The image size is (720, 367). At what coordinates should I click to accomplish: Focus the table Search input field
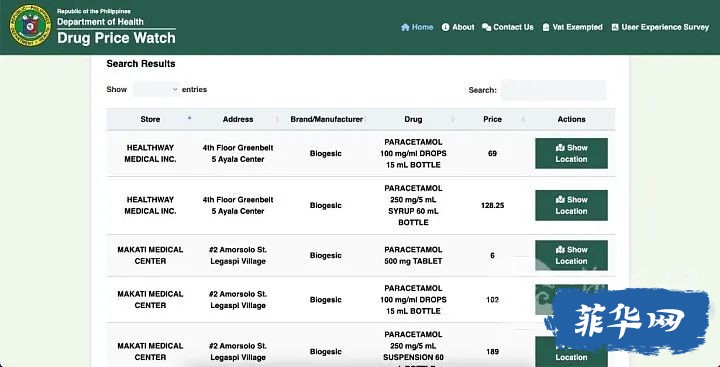pyautogui.click(x=554, y=90)
